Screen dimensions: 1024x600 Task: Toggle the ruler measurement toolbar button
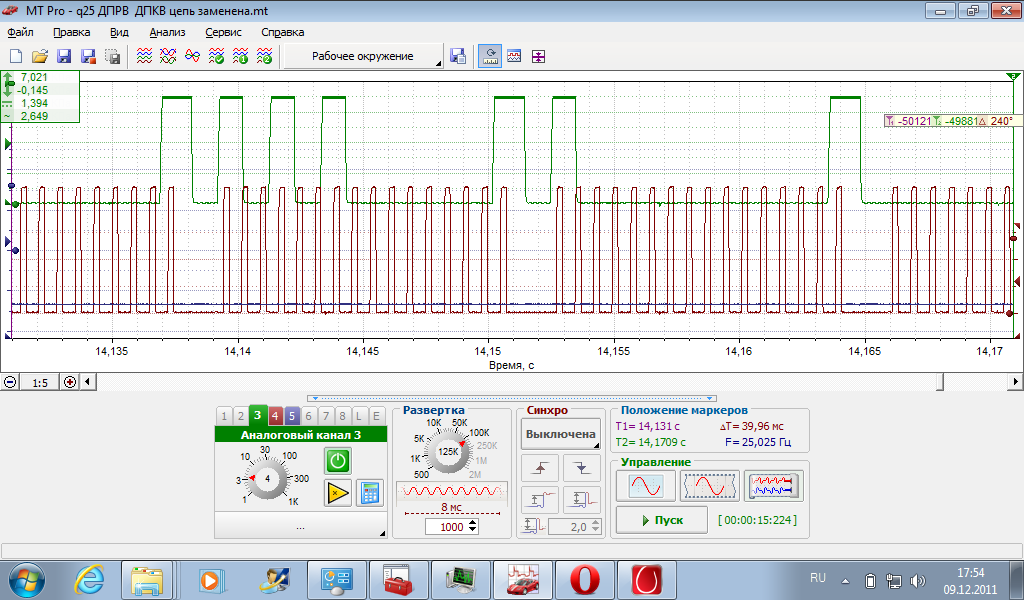coord(490,57)
